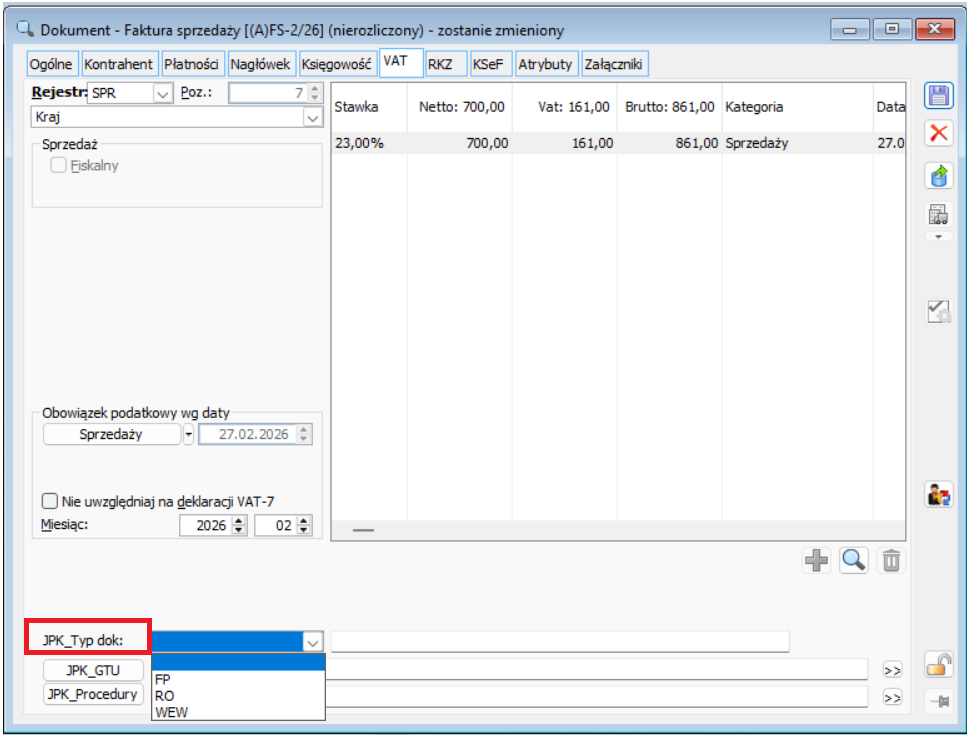Select FP in JPK_Typ dok list
The height and width of the screenshot is (739, 970).
coord(163,678)
